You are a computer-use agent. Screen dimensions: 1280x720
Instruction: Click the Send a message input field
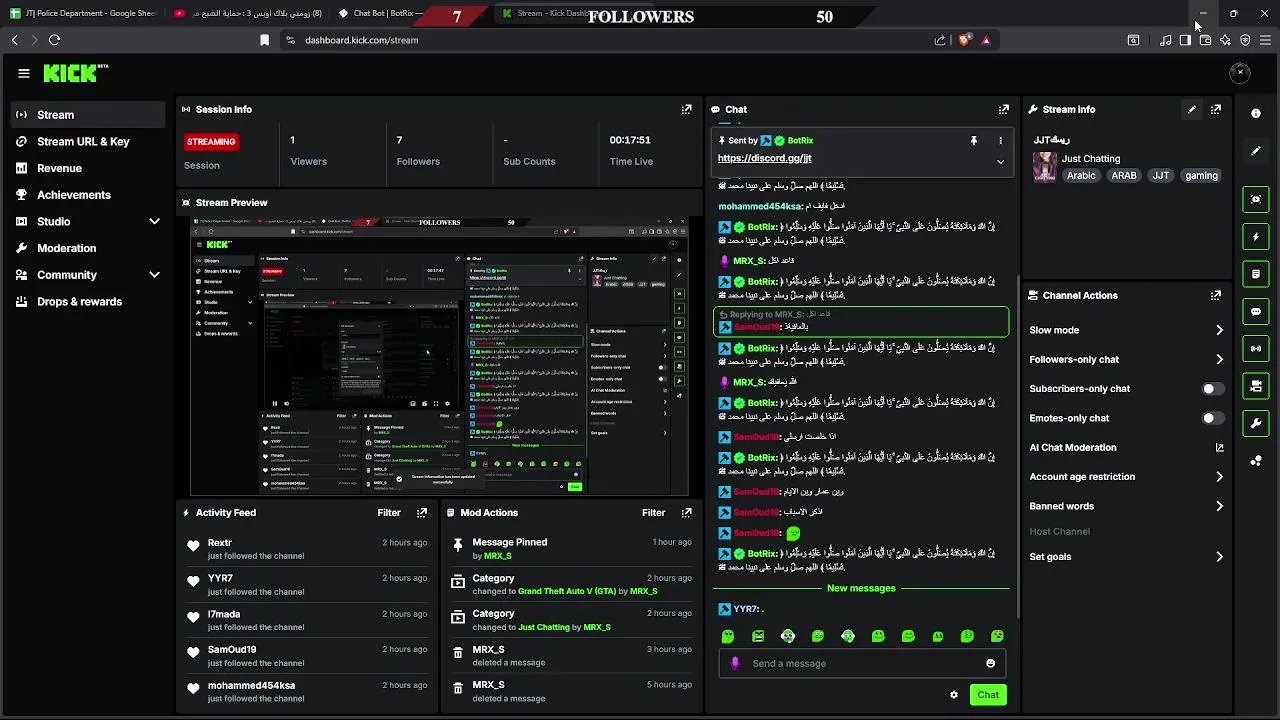862,663
